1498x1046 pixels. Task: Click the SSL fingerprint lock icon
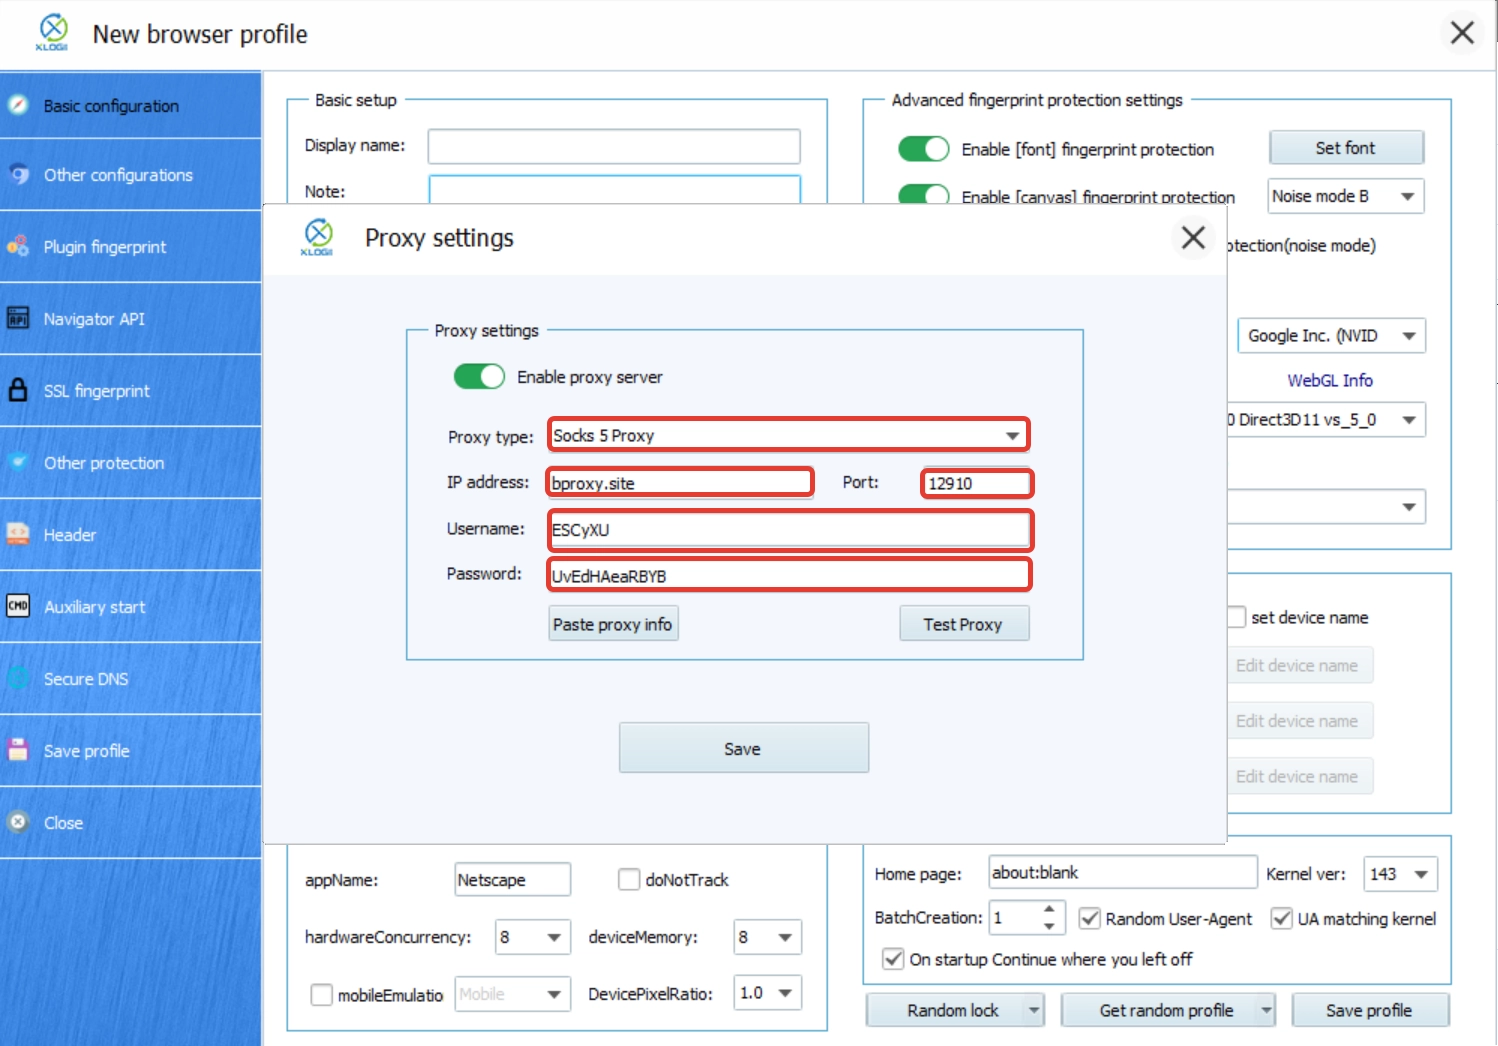click(18, 390)
